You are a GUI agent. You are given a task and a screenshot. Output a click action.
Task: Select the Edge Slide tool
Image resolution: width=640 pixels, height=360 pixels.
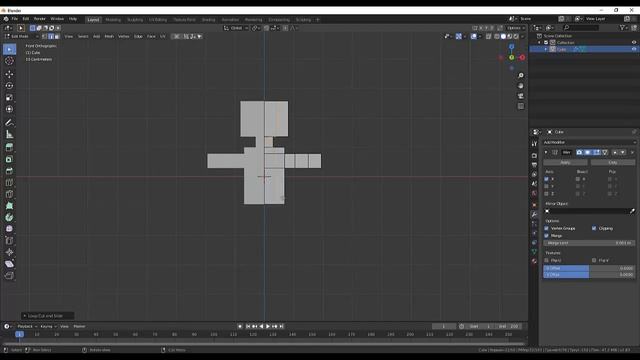click(x=9, y=240)
